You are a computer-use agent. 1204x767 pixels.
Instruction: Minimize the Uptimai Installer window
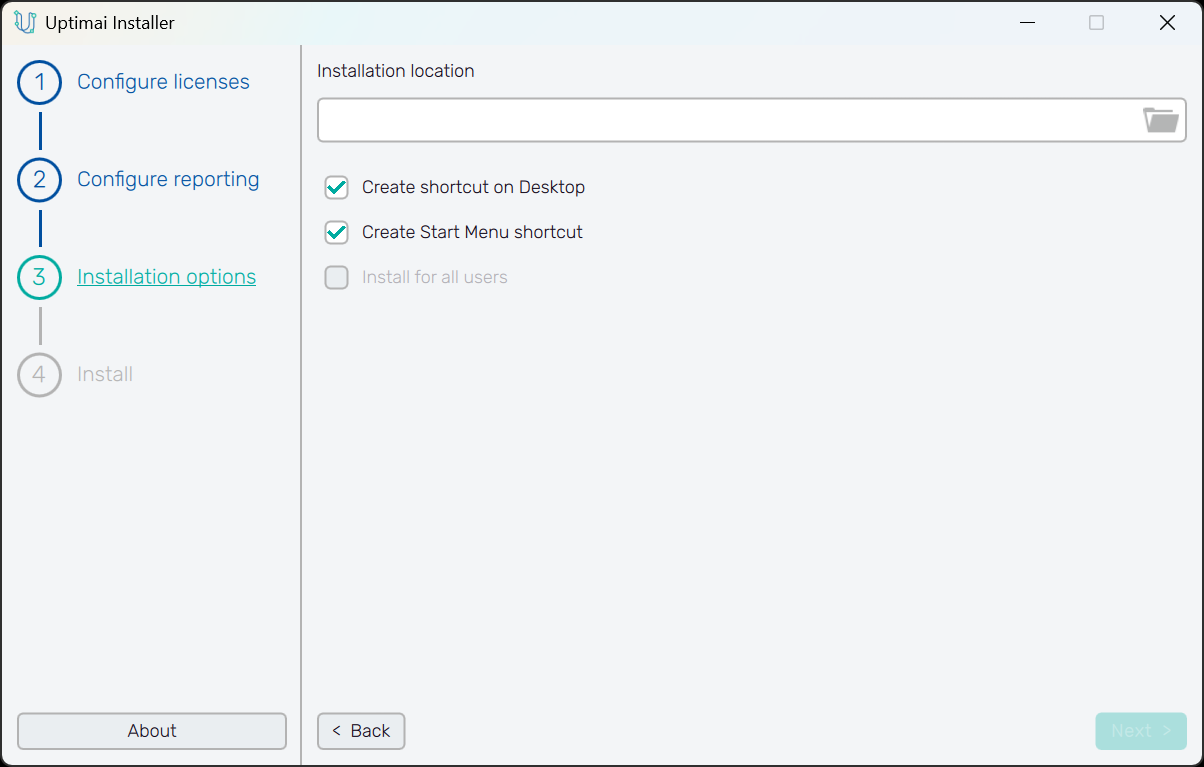tap(1026, 22)
